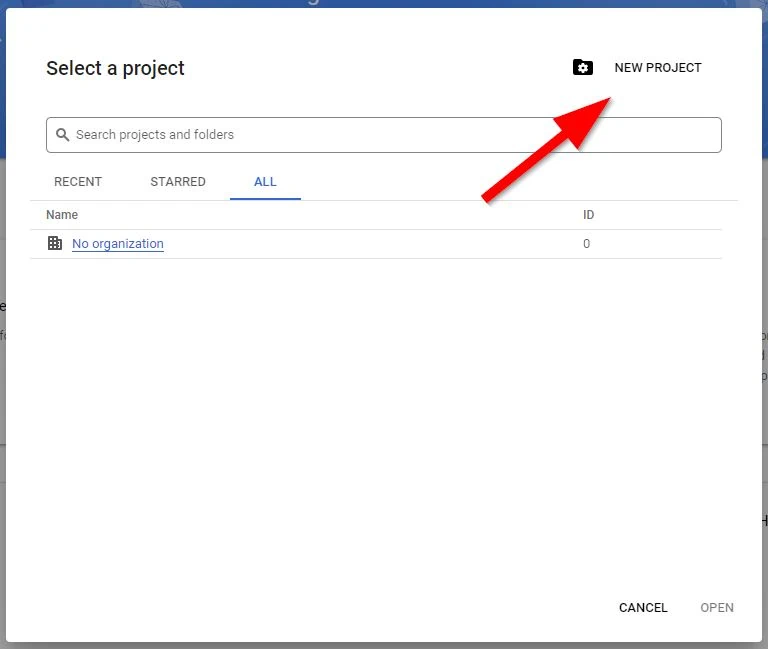This screenshot has width=768, height=649.
Task: Click the Select a project heading
Action: pos(115,69)
